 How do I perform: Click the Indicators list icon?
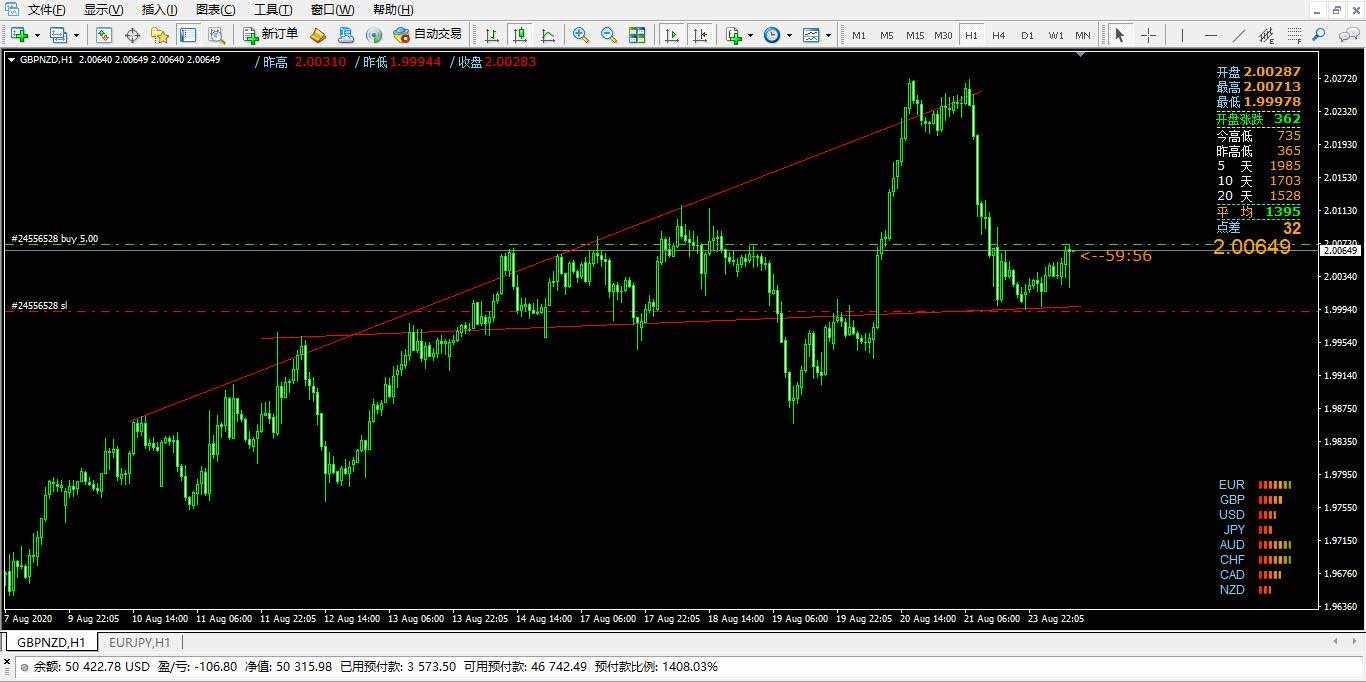pos(733,35)
